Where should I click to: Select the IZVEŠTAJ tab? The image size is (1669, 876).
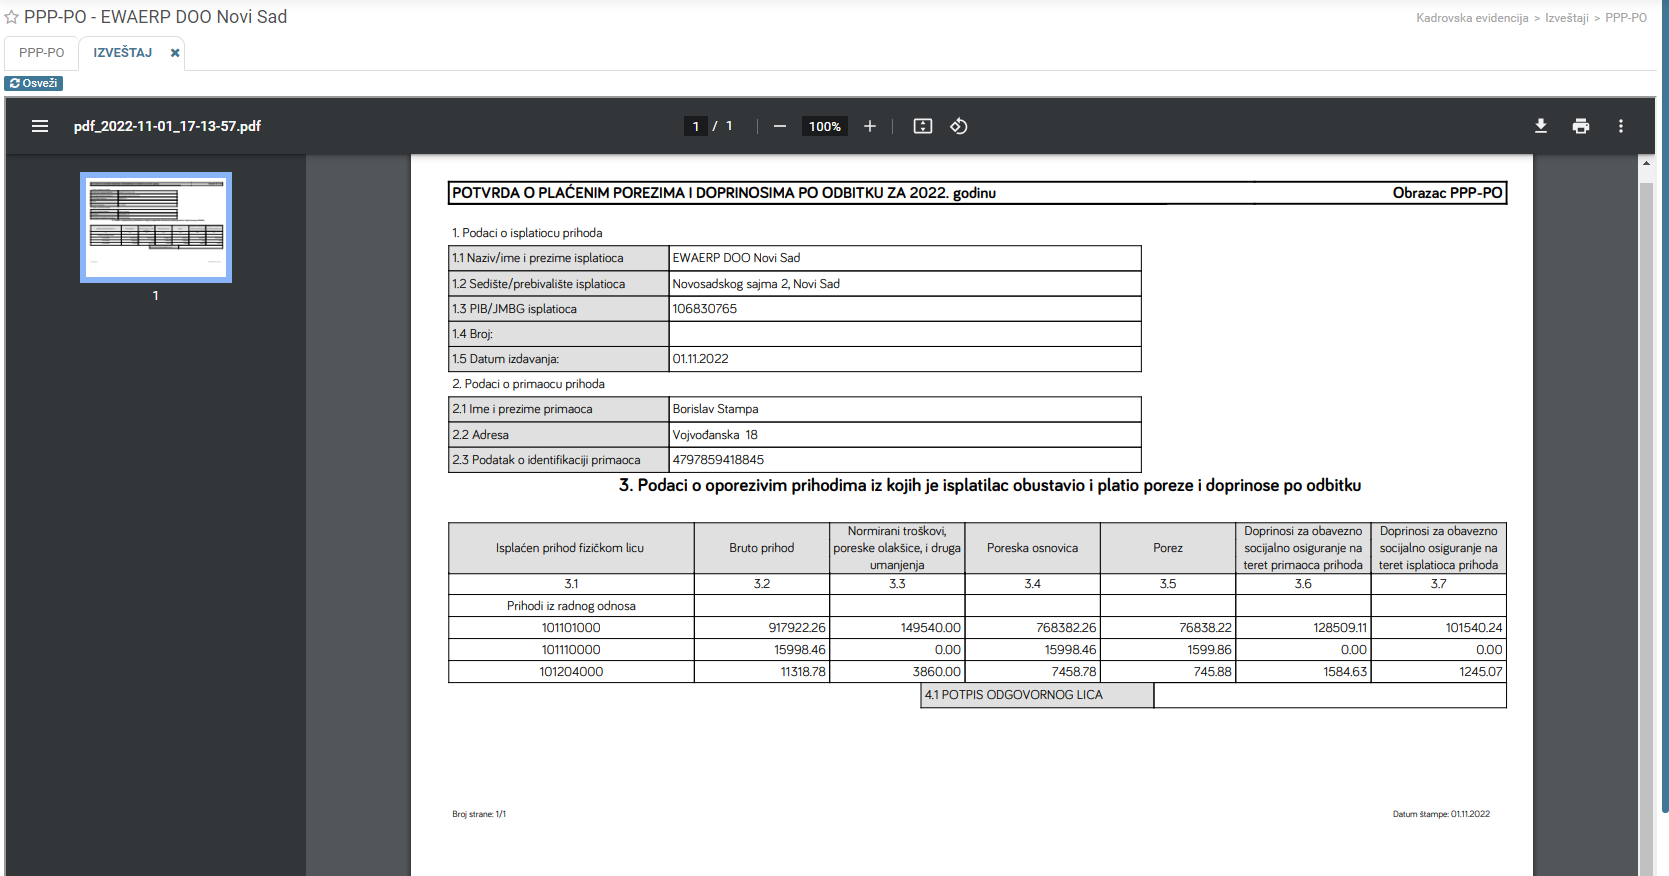coord(123,53)
